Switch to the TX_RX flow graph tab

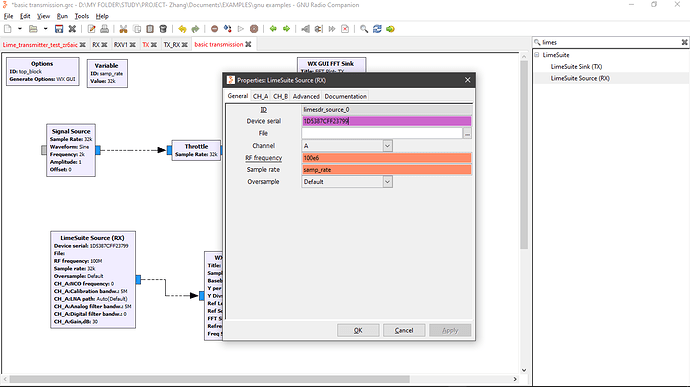[x=172, y=45]
